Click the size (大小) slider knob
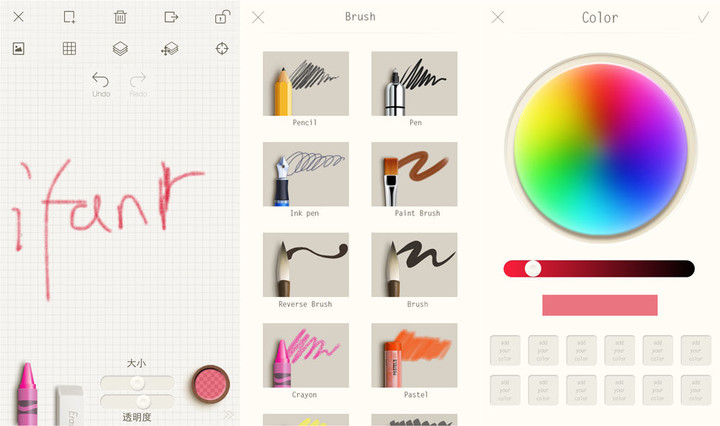 [x=136, y=382]
